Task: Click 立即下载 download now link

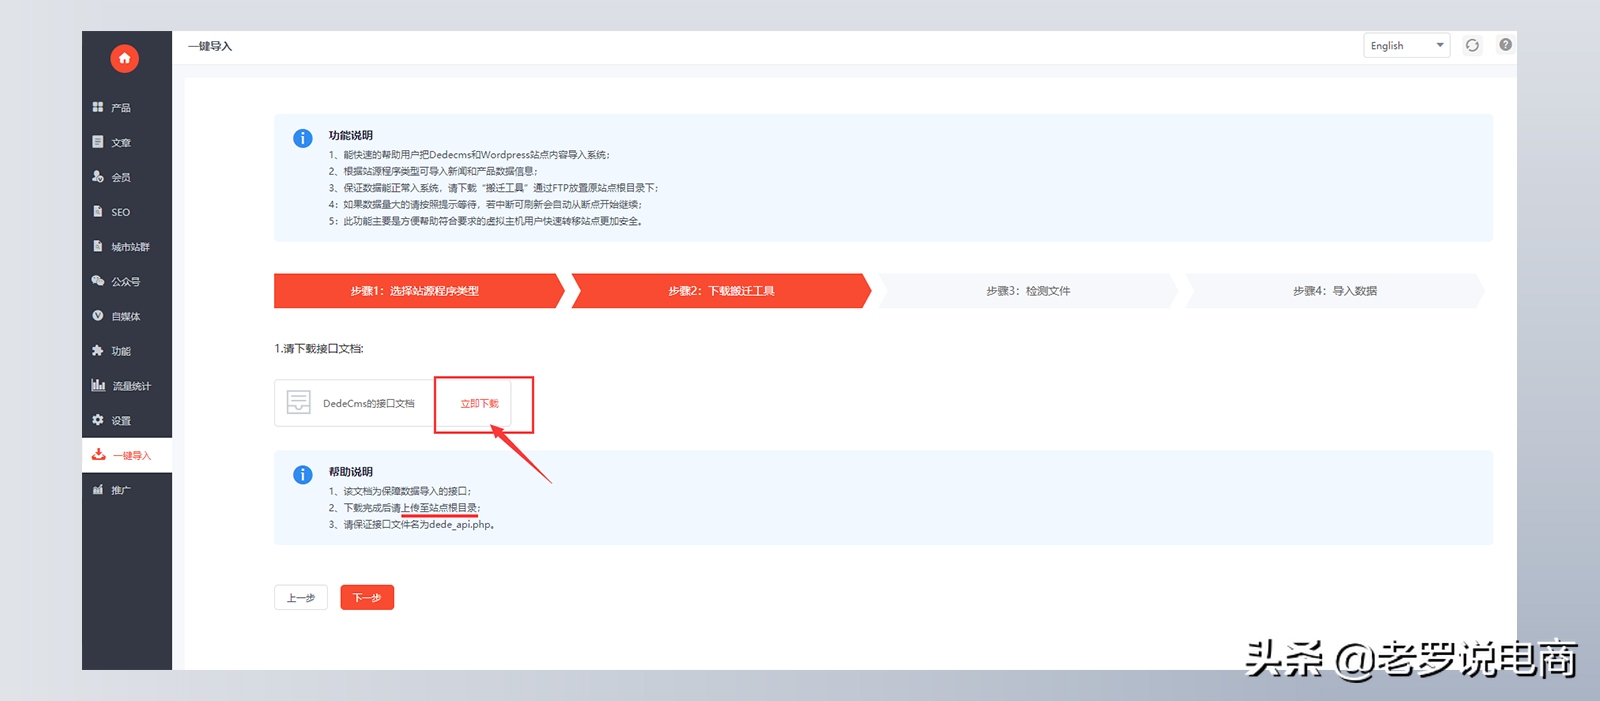Action: coord(479,404)
